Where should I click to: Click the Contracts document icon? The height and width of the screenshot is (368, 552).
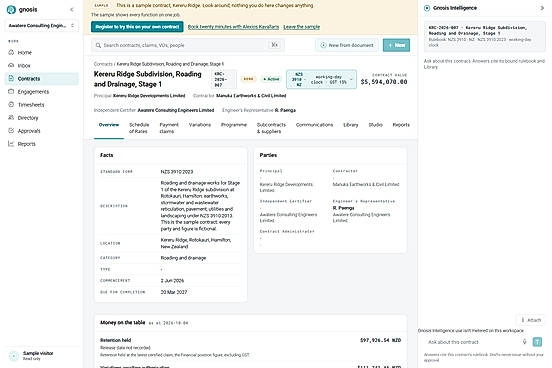11,78
